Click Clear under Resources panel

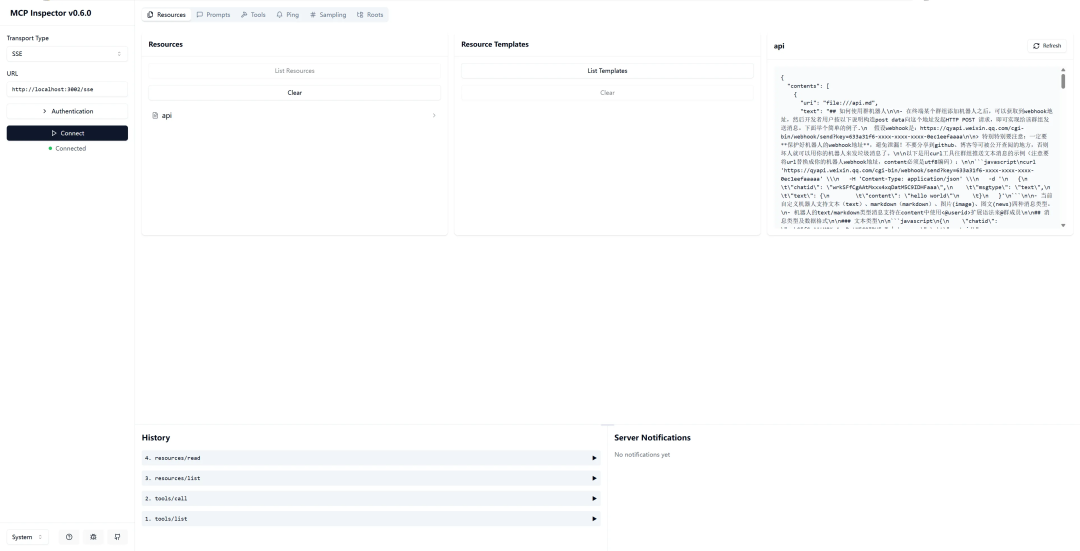click(295, 93)
